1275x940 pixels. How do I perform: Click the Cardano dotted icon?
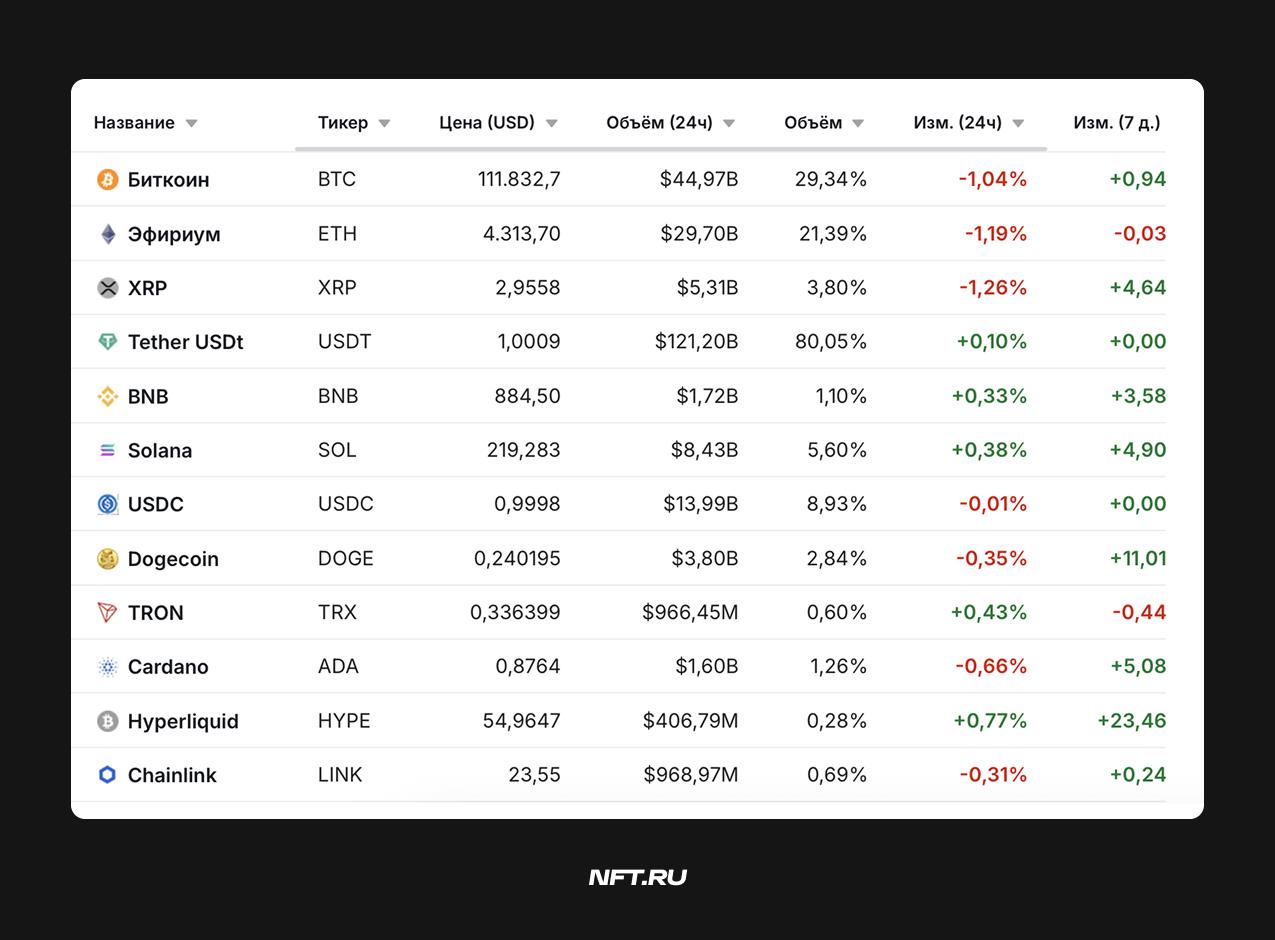[x=107, y=667]
